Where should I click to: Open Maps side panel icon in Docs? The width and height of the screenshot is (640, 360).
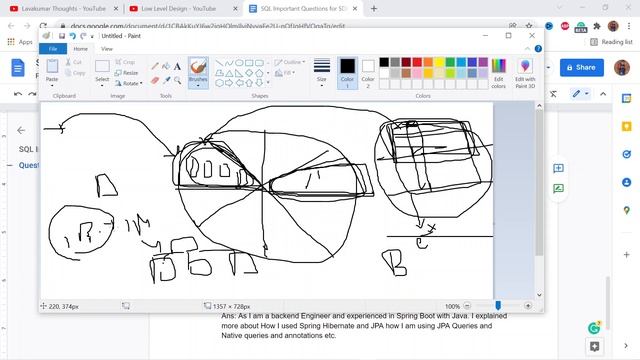(627, 210)
